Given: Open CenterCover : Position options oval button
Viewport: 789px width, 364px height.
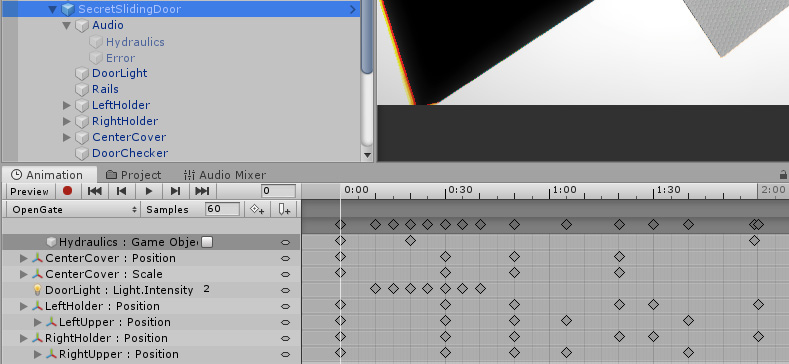Looking at the screenshot, I should point(285,258).
